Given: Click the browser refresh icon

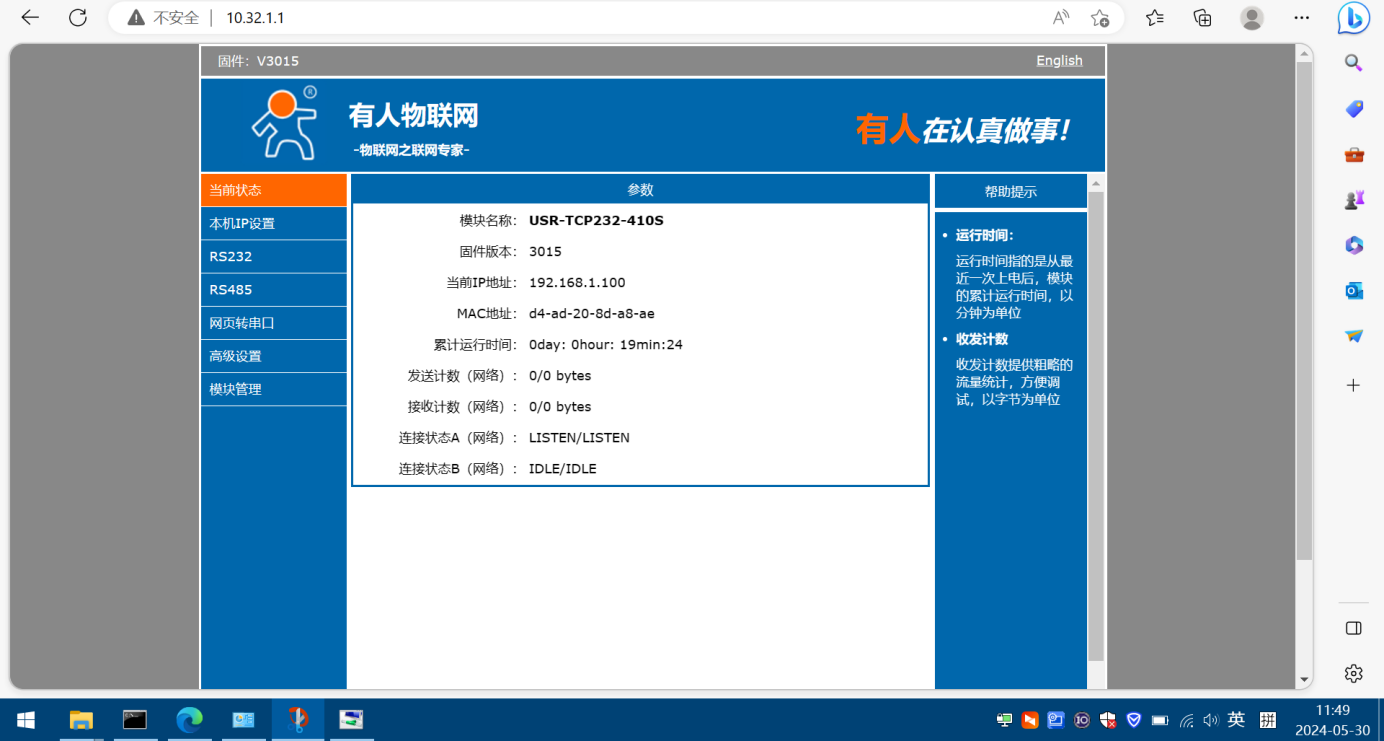Looking at the screenshot, I should pyautogui.click(x=78, y=18).
